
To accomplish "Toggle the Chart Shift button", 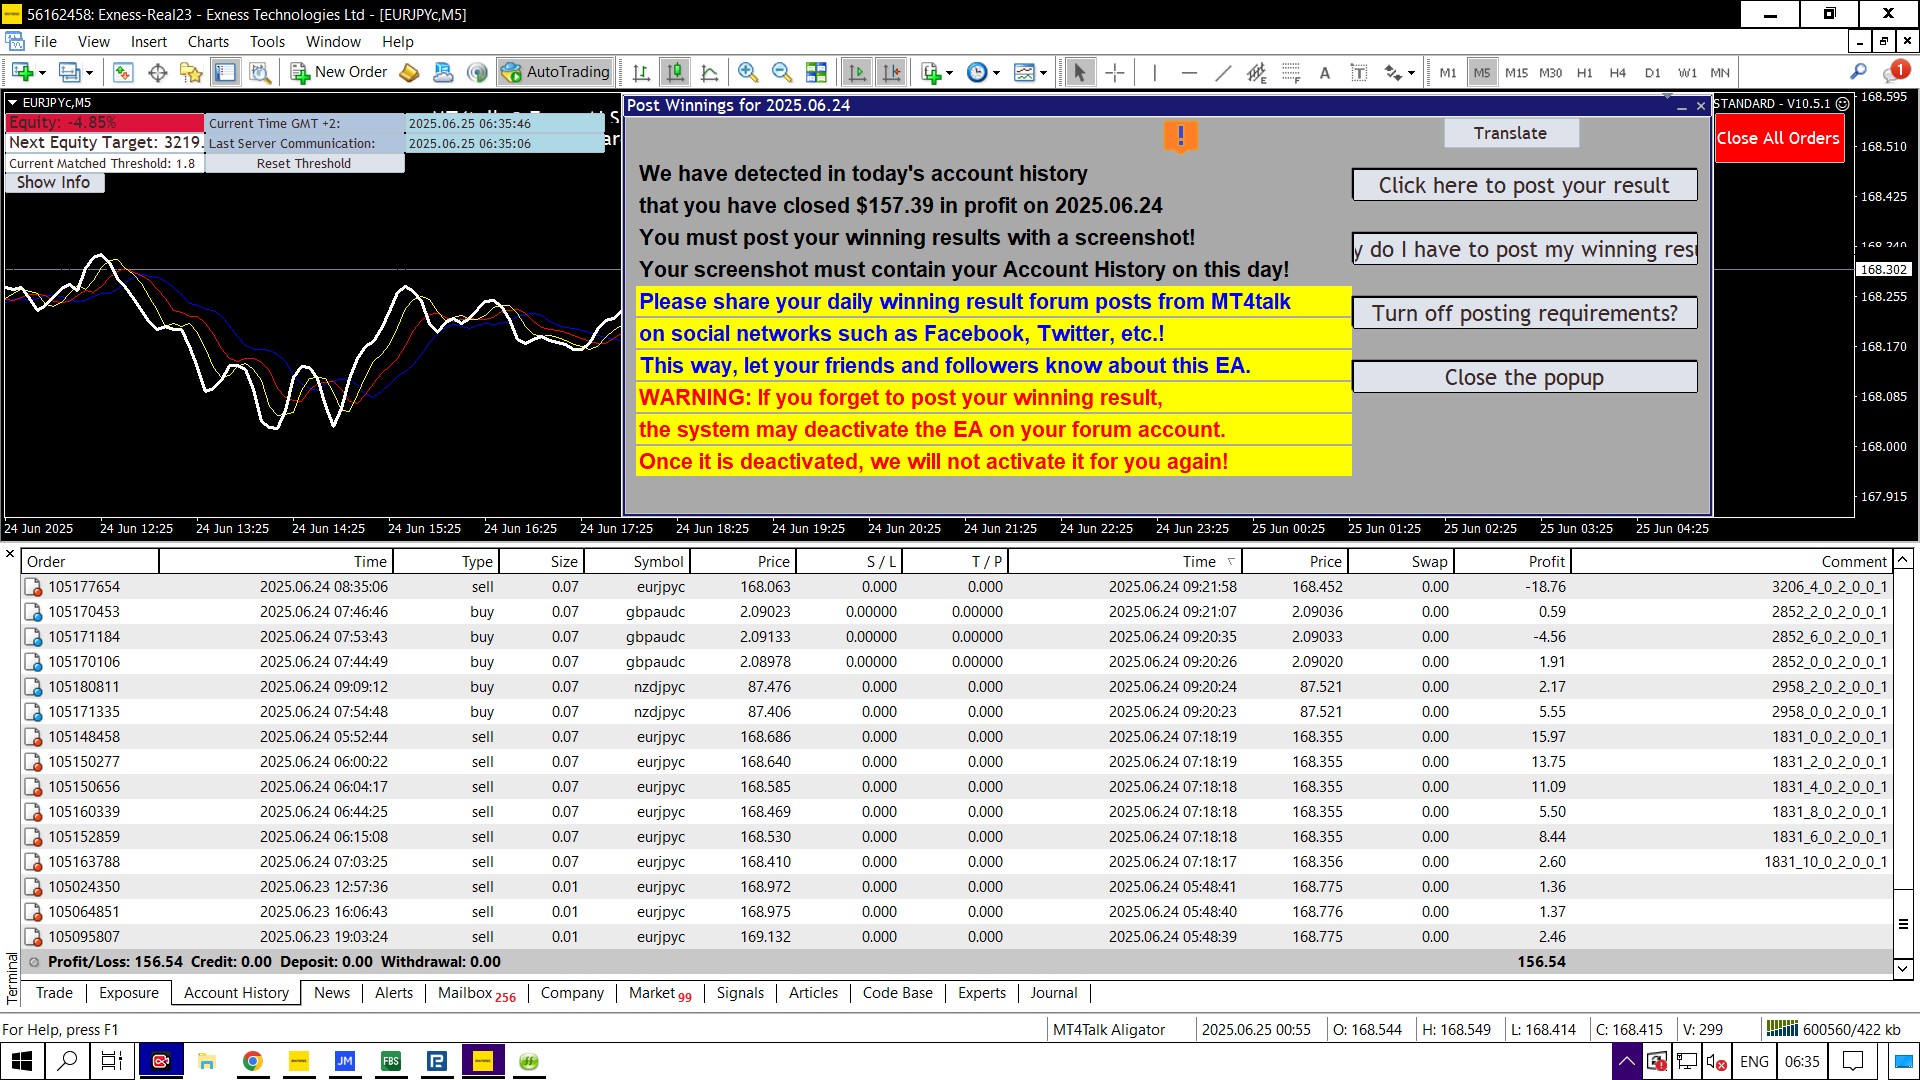I will (x=891, y=72).
